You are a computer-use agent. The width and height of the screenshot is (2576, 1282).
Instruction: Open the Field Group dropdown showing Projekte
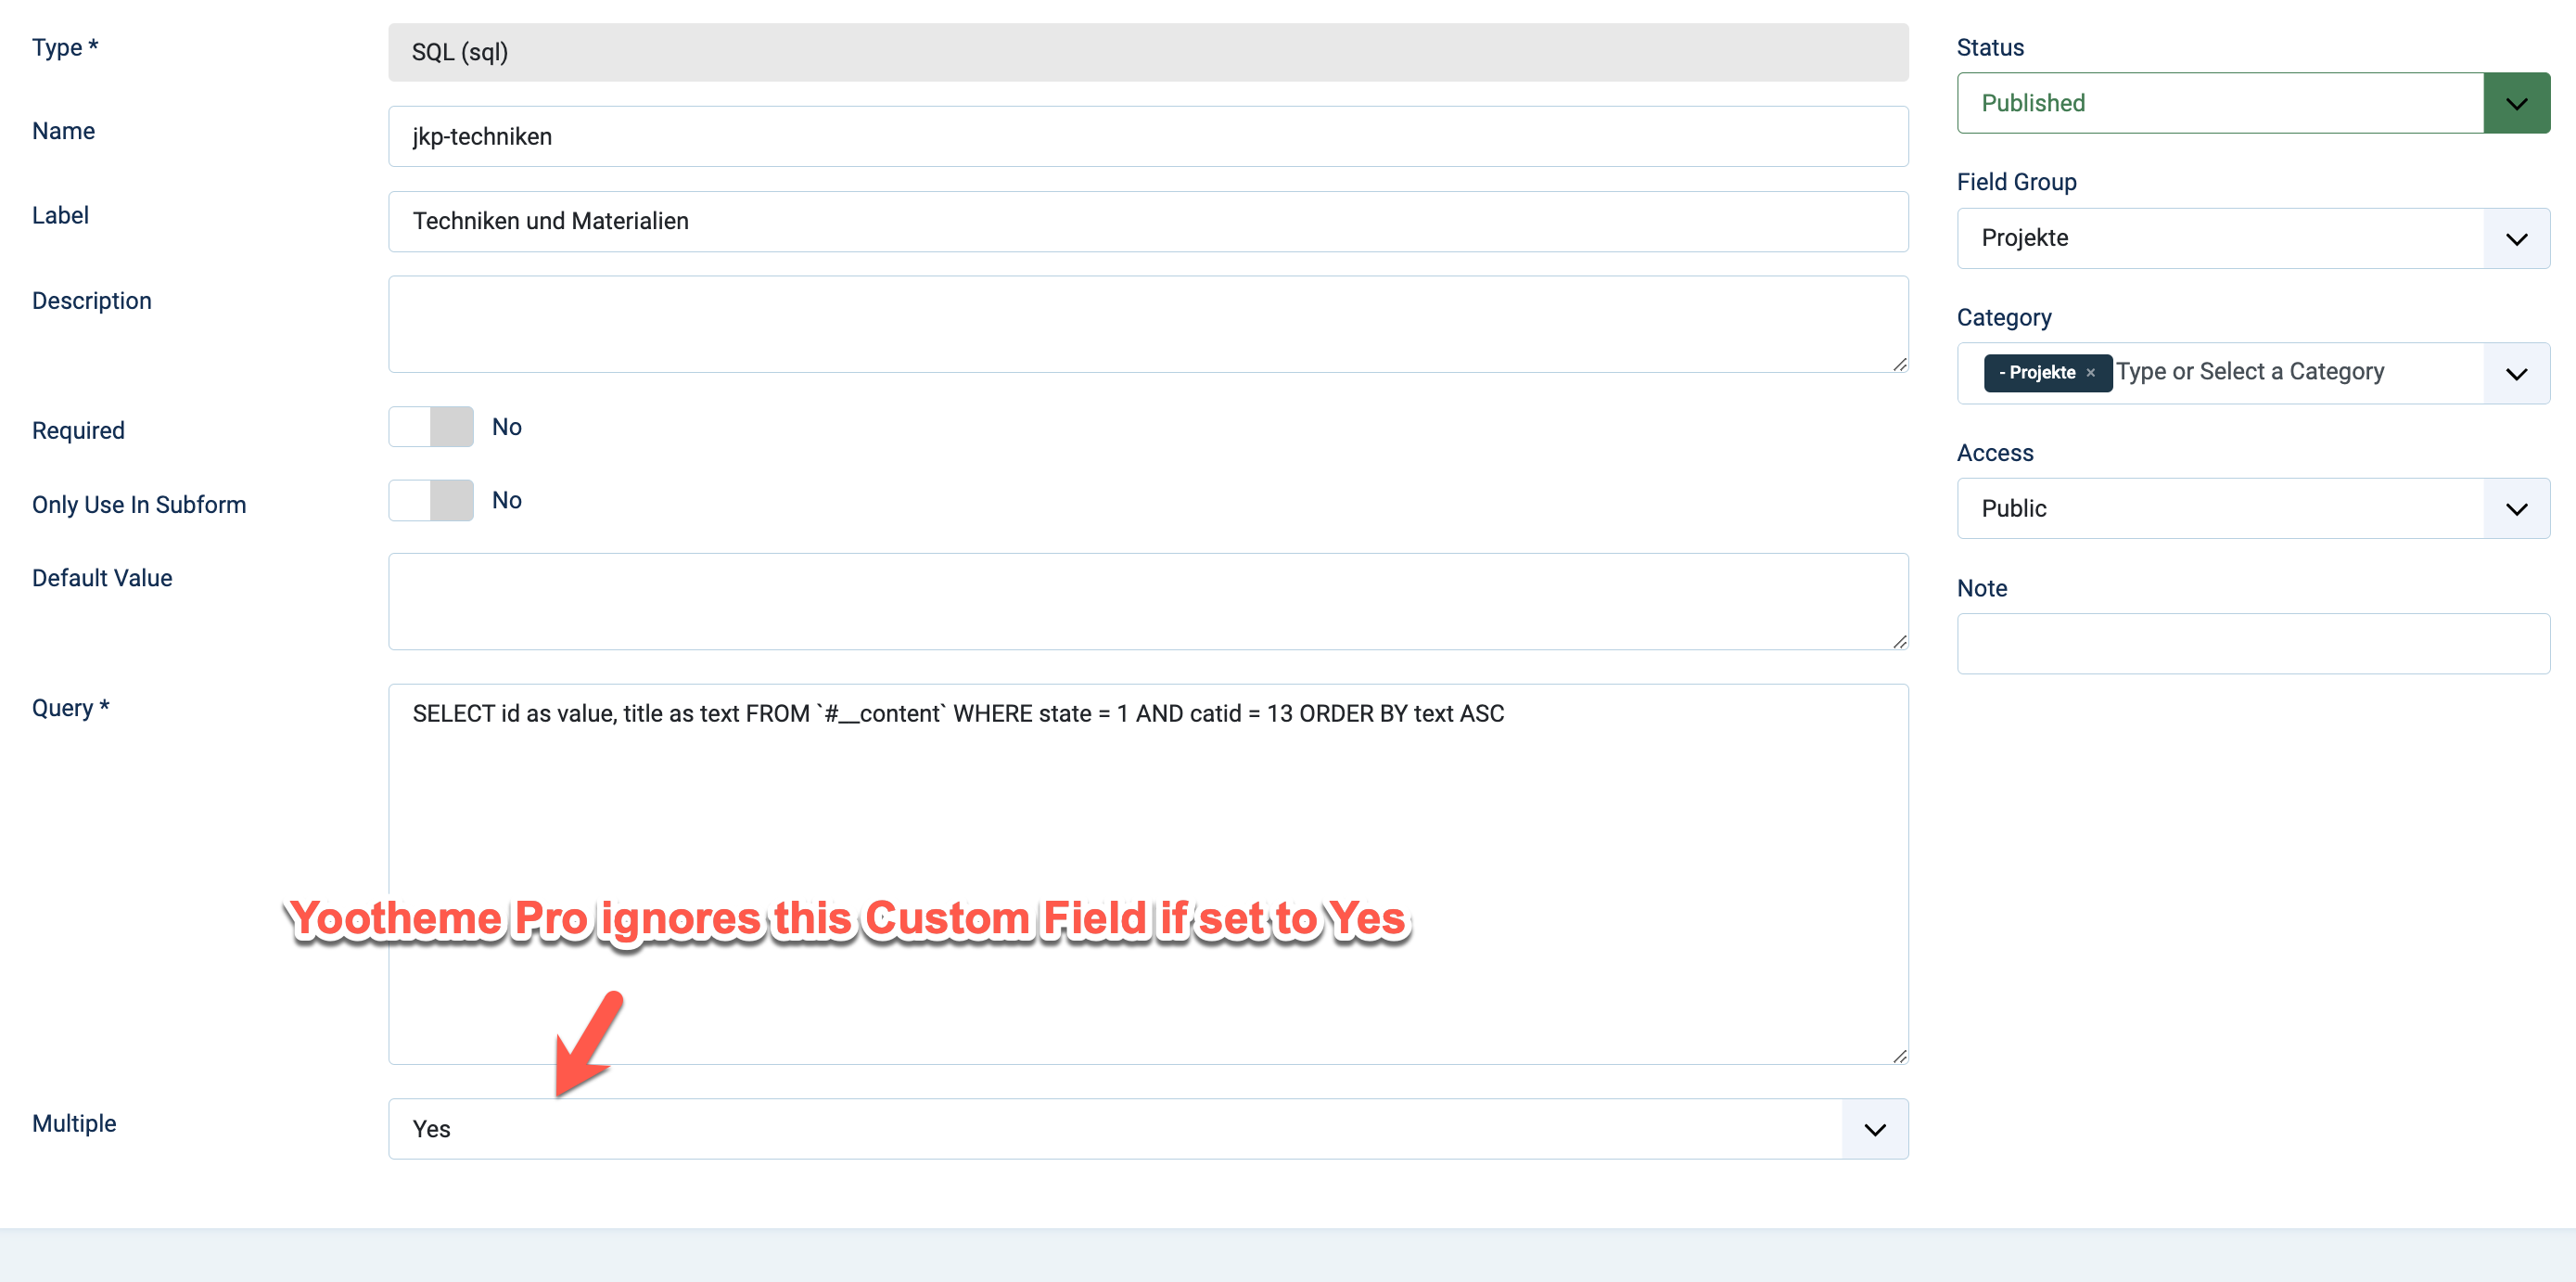click(2253, 238)
